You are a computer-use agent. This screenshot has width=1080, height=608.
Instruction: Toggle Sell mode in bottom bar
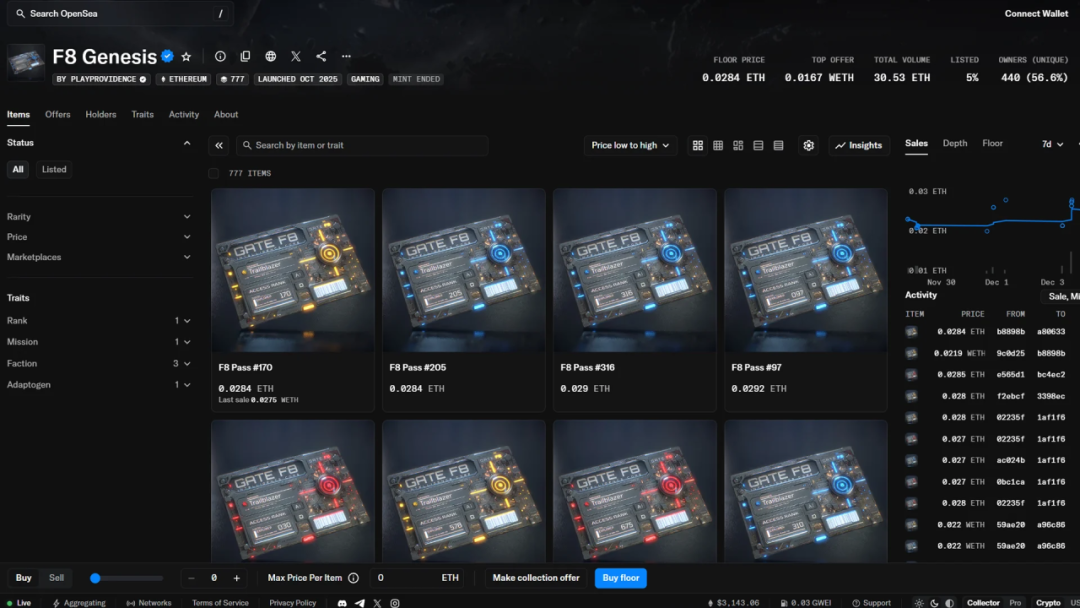(56, 578)
